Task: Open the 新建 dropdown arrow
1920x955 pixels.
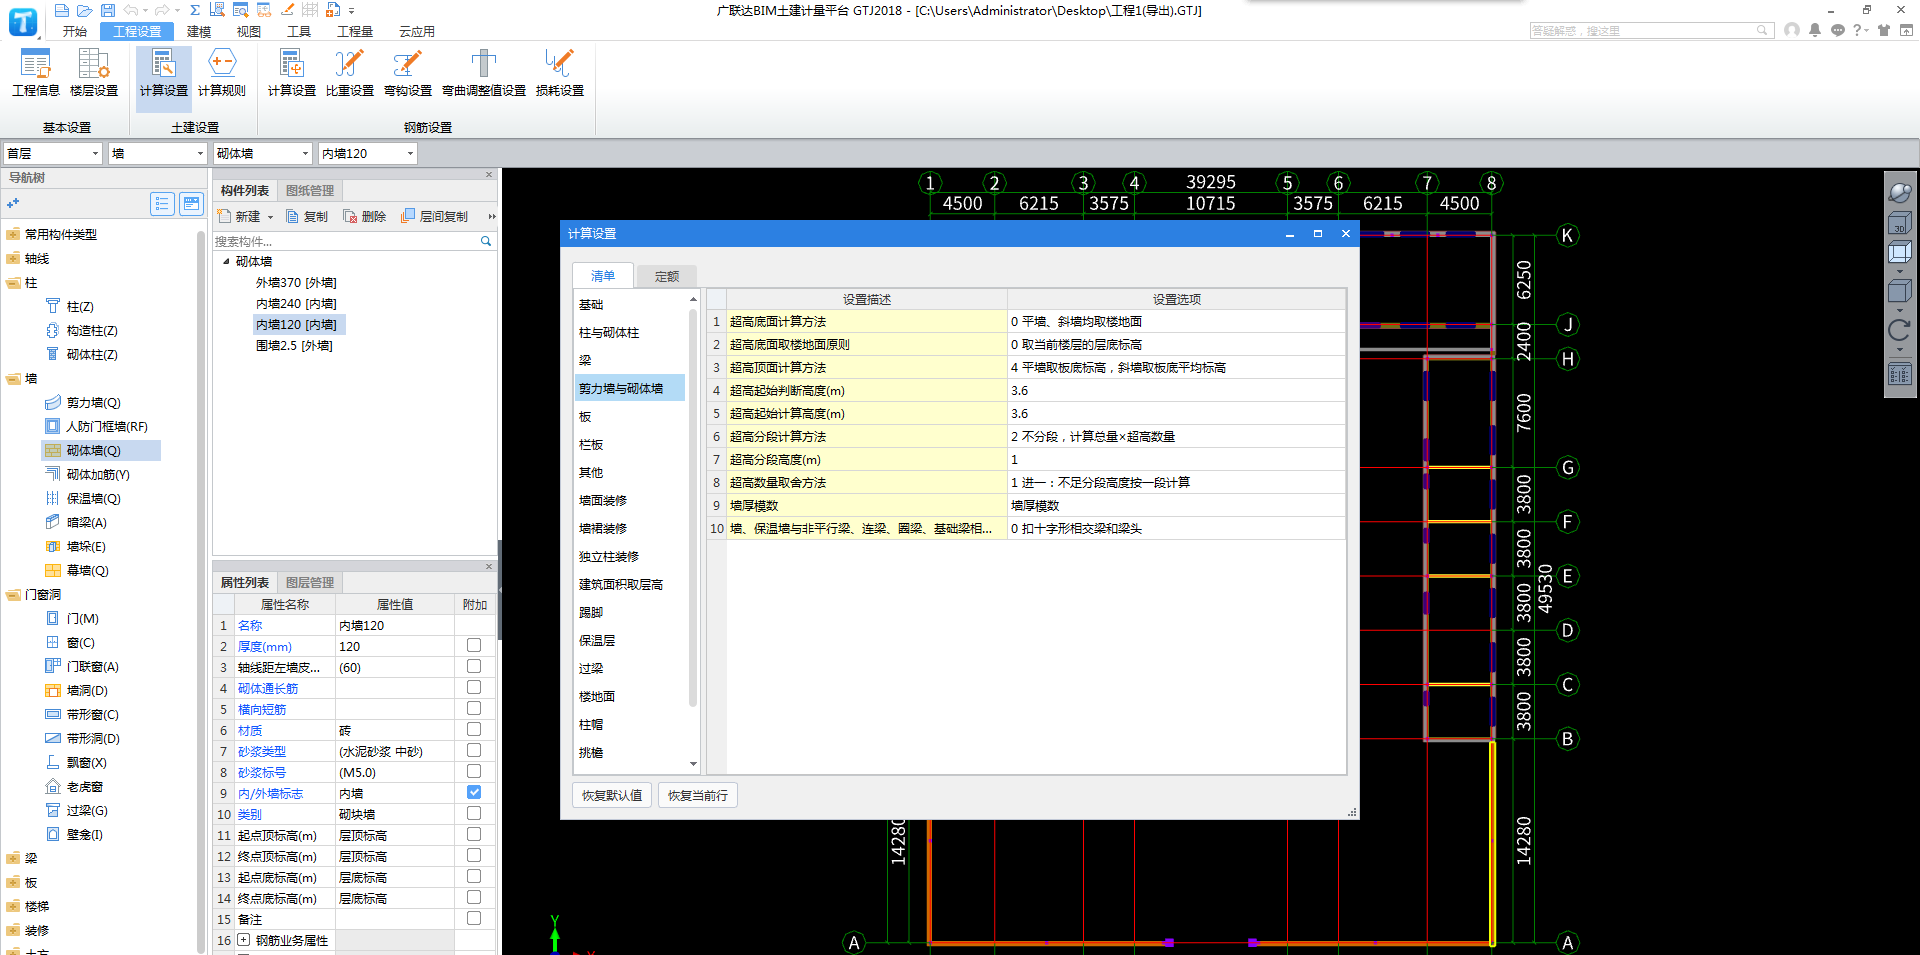Action: [x=270, y=217]
